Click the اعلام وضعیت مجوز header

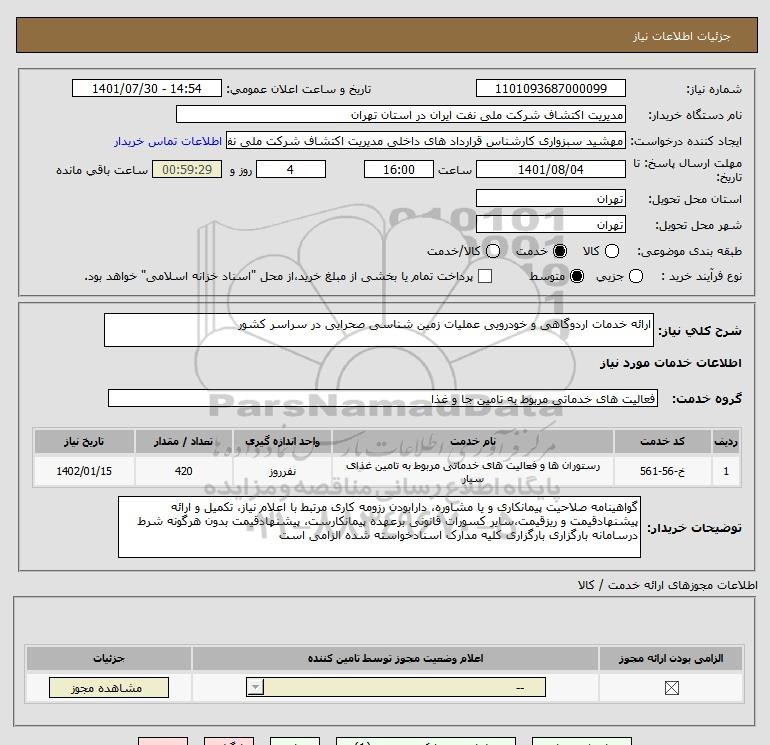pos(395,659)
